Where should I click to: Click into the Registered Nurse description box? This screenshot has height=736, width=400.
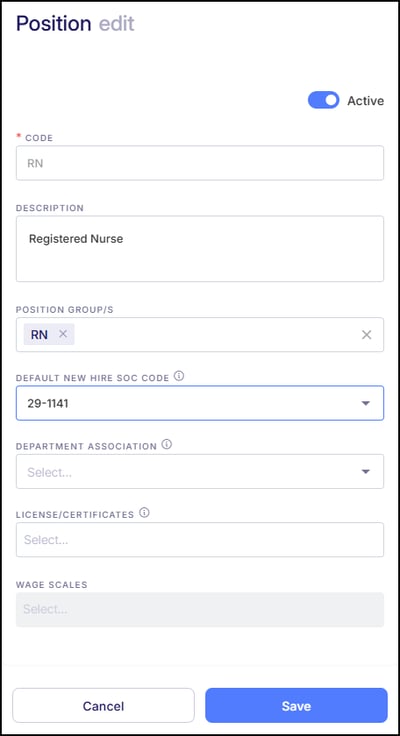click(200, 249)
